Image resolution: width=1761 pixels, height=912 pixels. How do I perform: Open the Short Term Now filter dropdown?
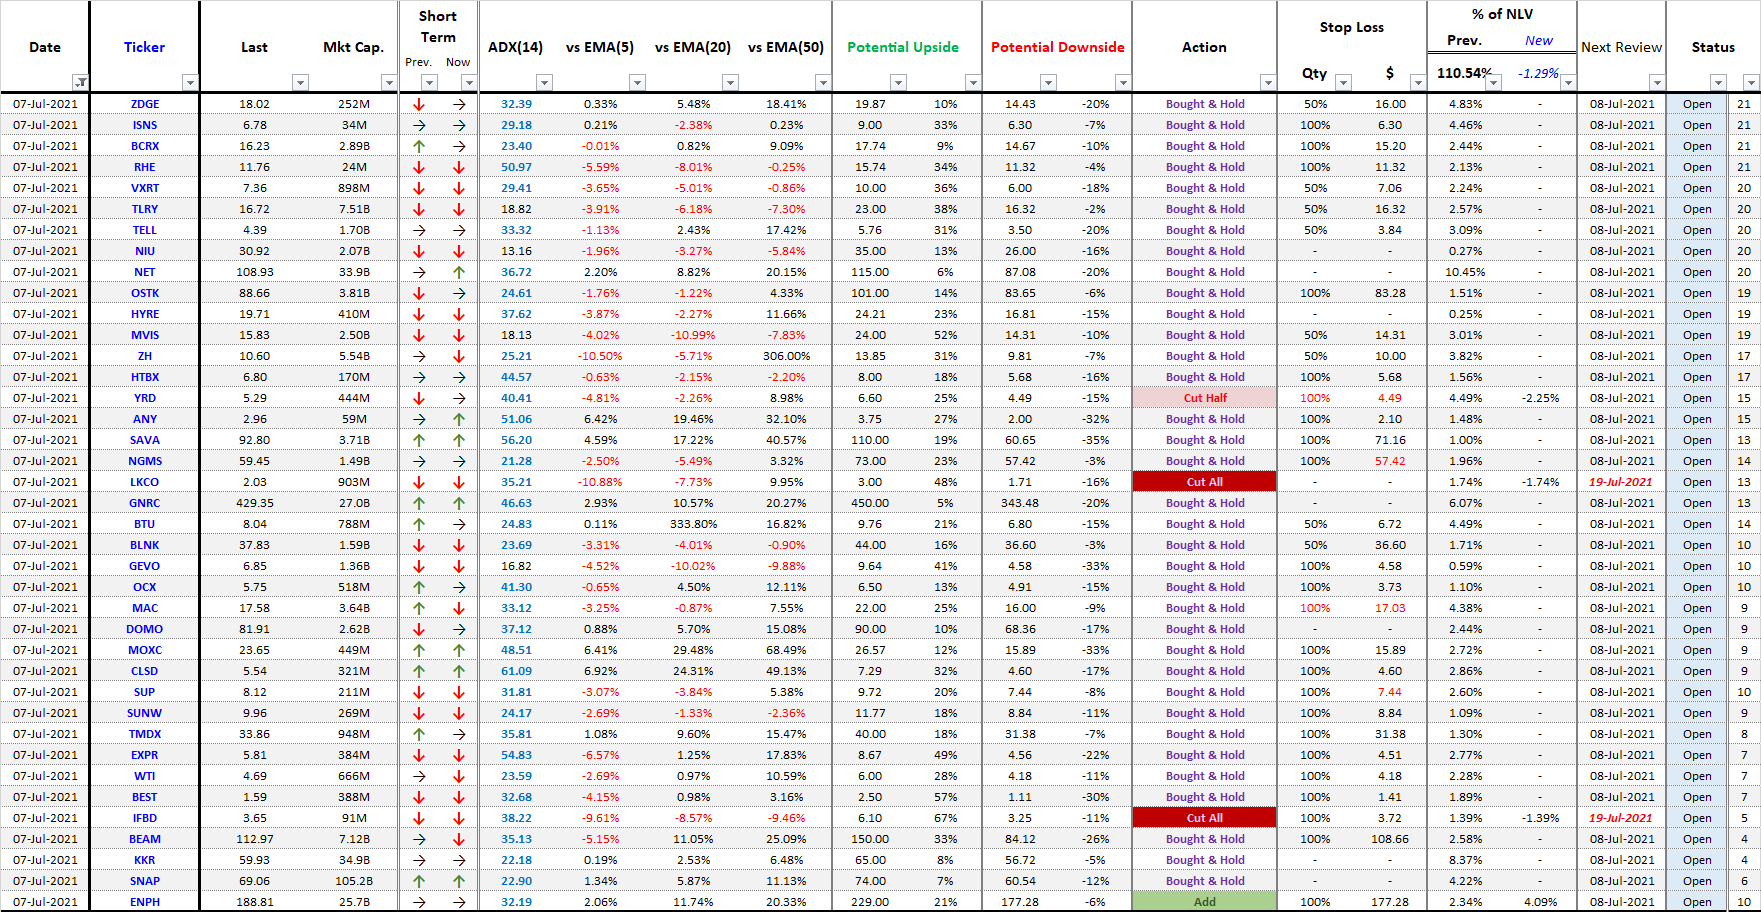click(469, 82)
